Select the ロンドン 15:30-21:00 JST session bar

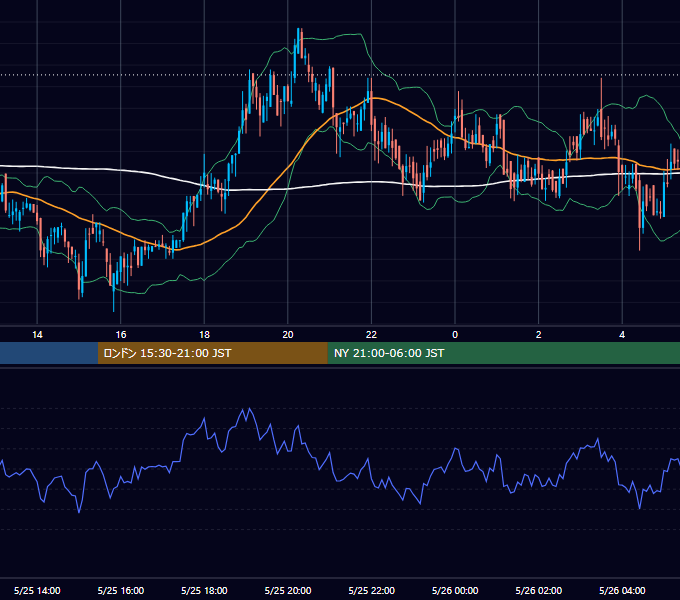click(x=212, y=353)
